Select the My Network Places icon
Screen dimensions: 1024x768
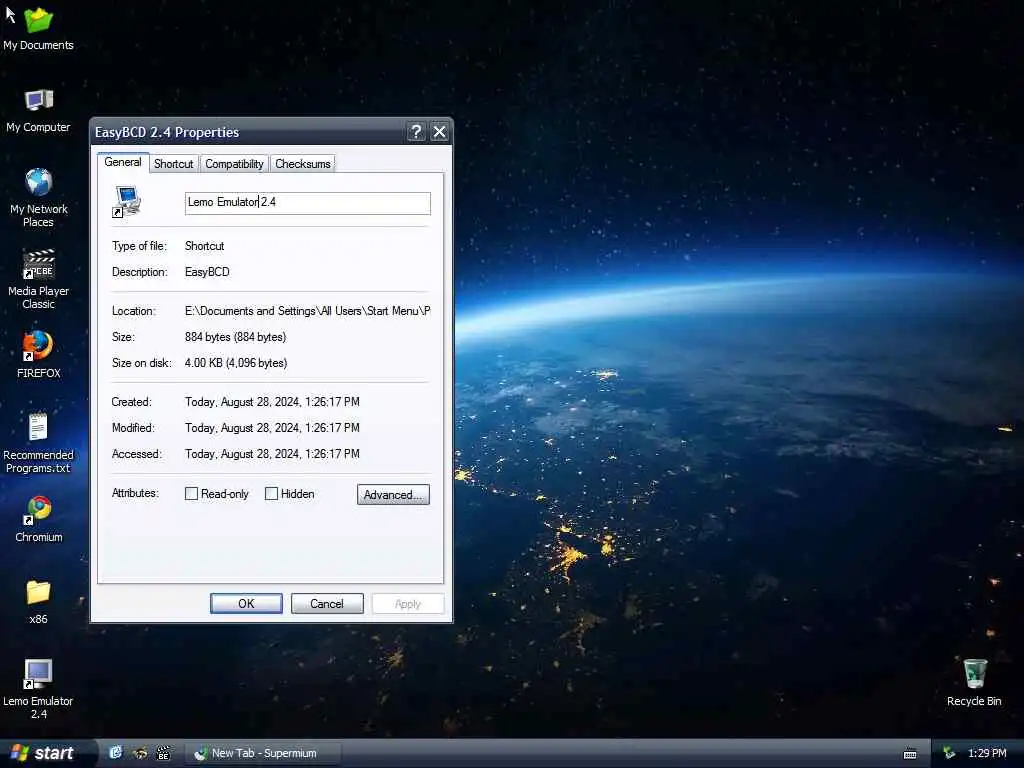pos(38,197)
